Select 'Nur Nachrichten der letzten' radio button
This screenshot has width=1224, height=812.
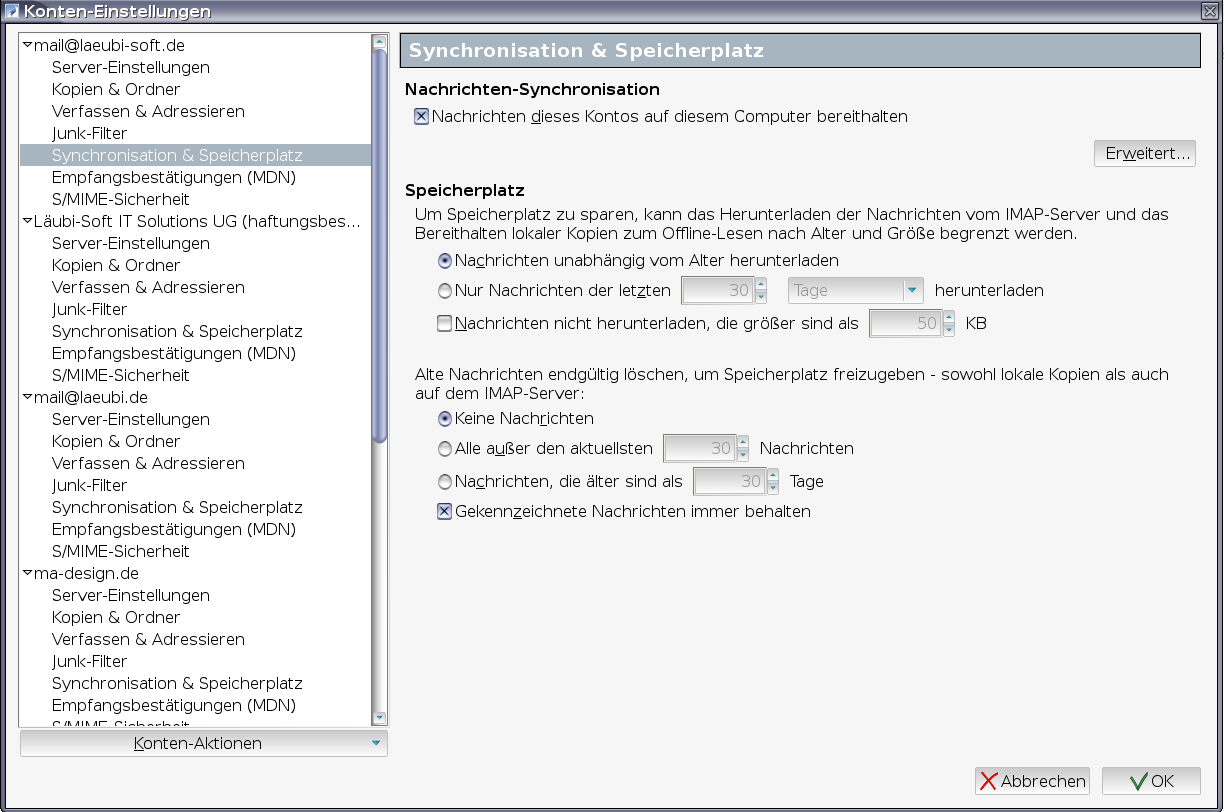pyautogui.click(x=445, y=291)
